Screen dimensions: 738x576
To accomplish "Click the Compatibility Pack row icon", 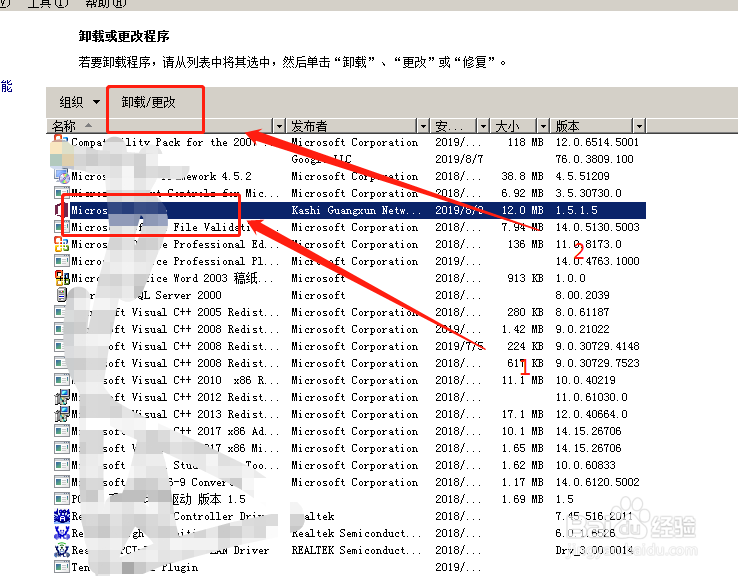I will coord(60,142).
